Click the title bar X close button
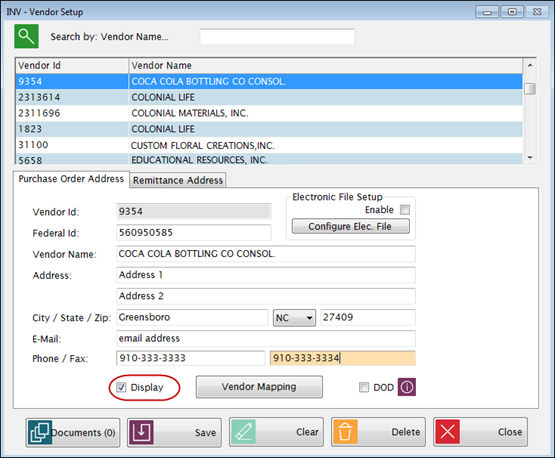Image resolution: width=555 pixels, height=458 pixels. click(537, 12)
